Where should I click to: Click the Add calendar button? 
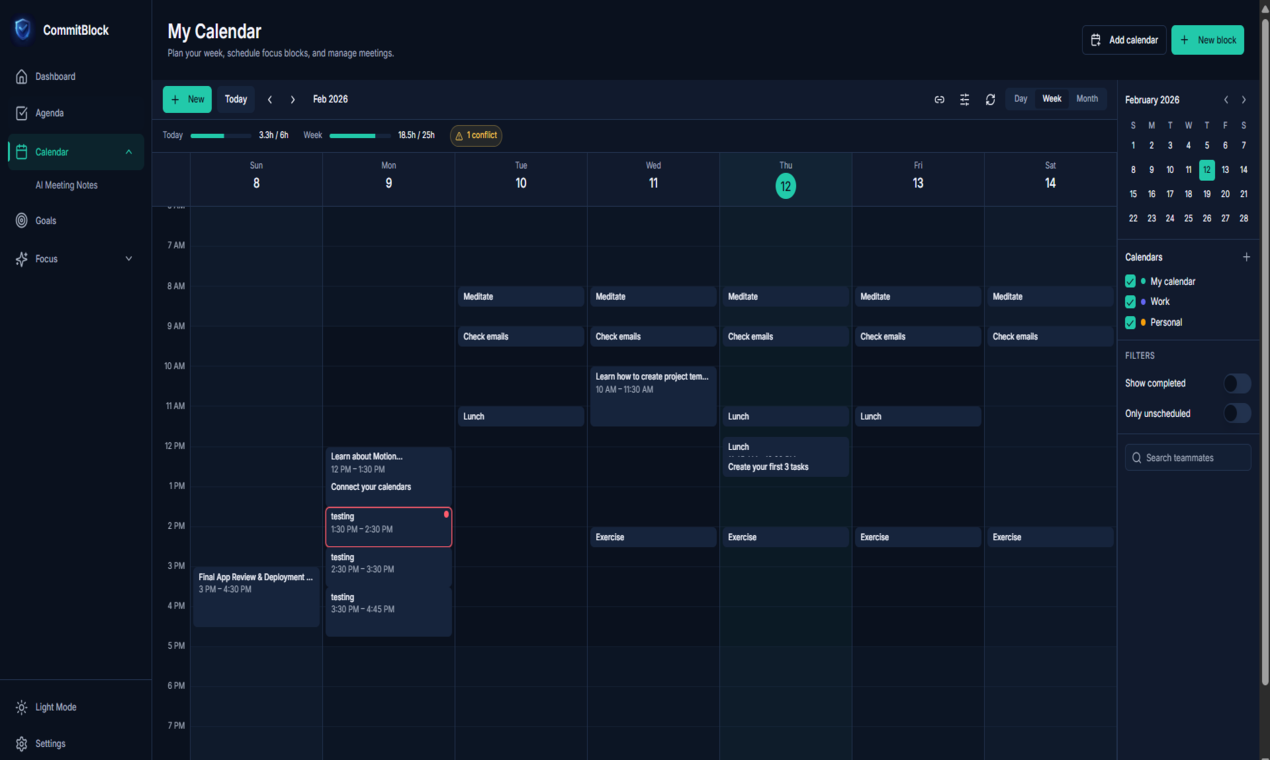[1124, 40]
